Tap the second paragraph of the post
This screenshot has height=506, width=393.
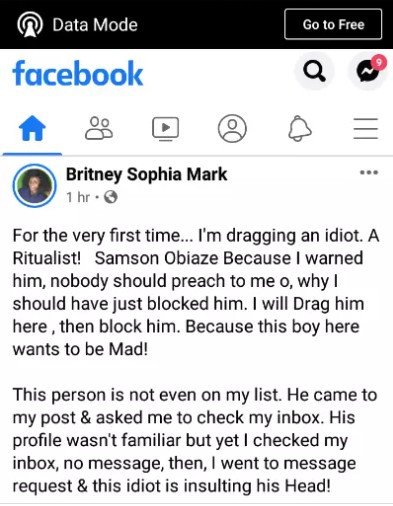[195, 440]
